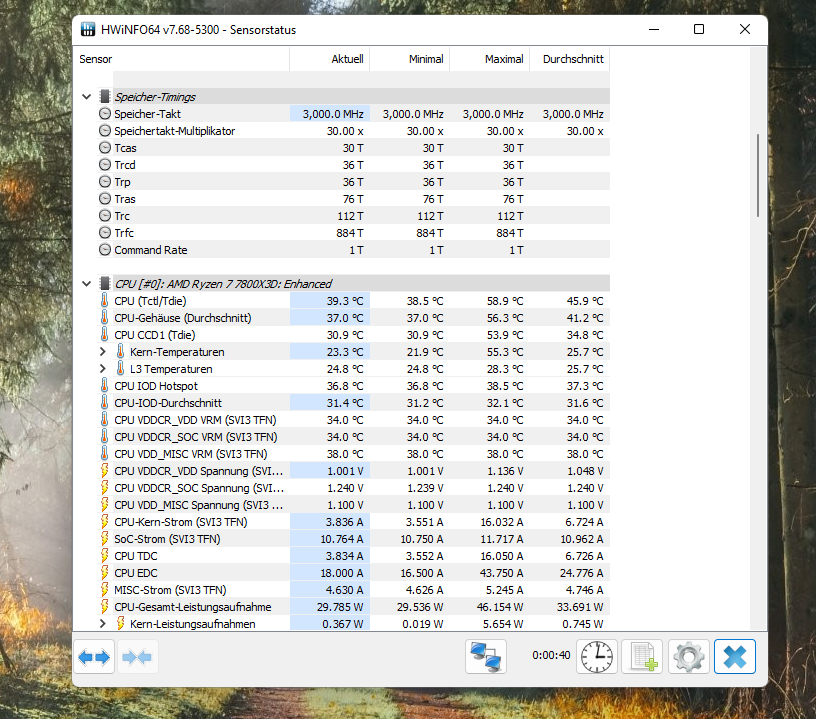The image size is (816, 719).
Task: Click the 29.785 W current power value
Action: [x=340, y=607]
